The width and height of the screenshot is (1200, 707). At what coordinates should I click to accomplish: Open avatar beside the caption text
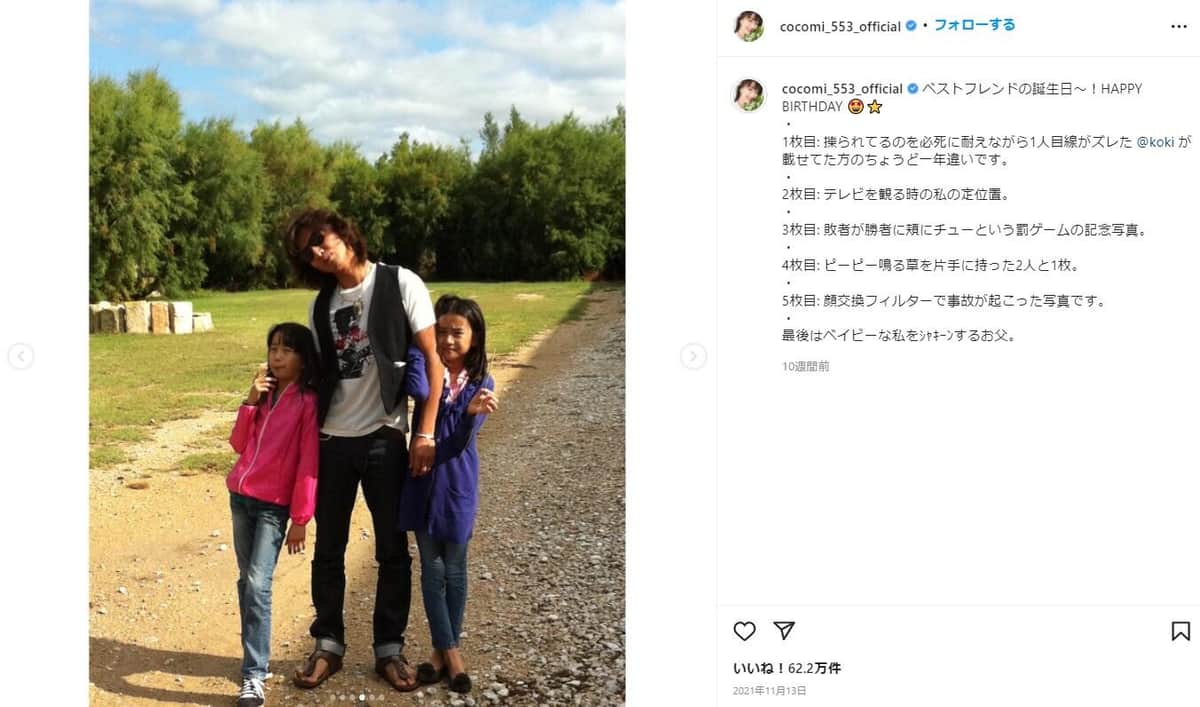[x=749, y=95]
